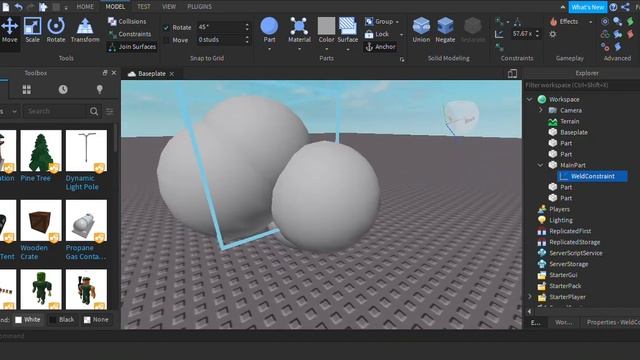Click the Separate solid modeling icon
640x360 pixels.
coord(473,29)
